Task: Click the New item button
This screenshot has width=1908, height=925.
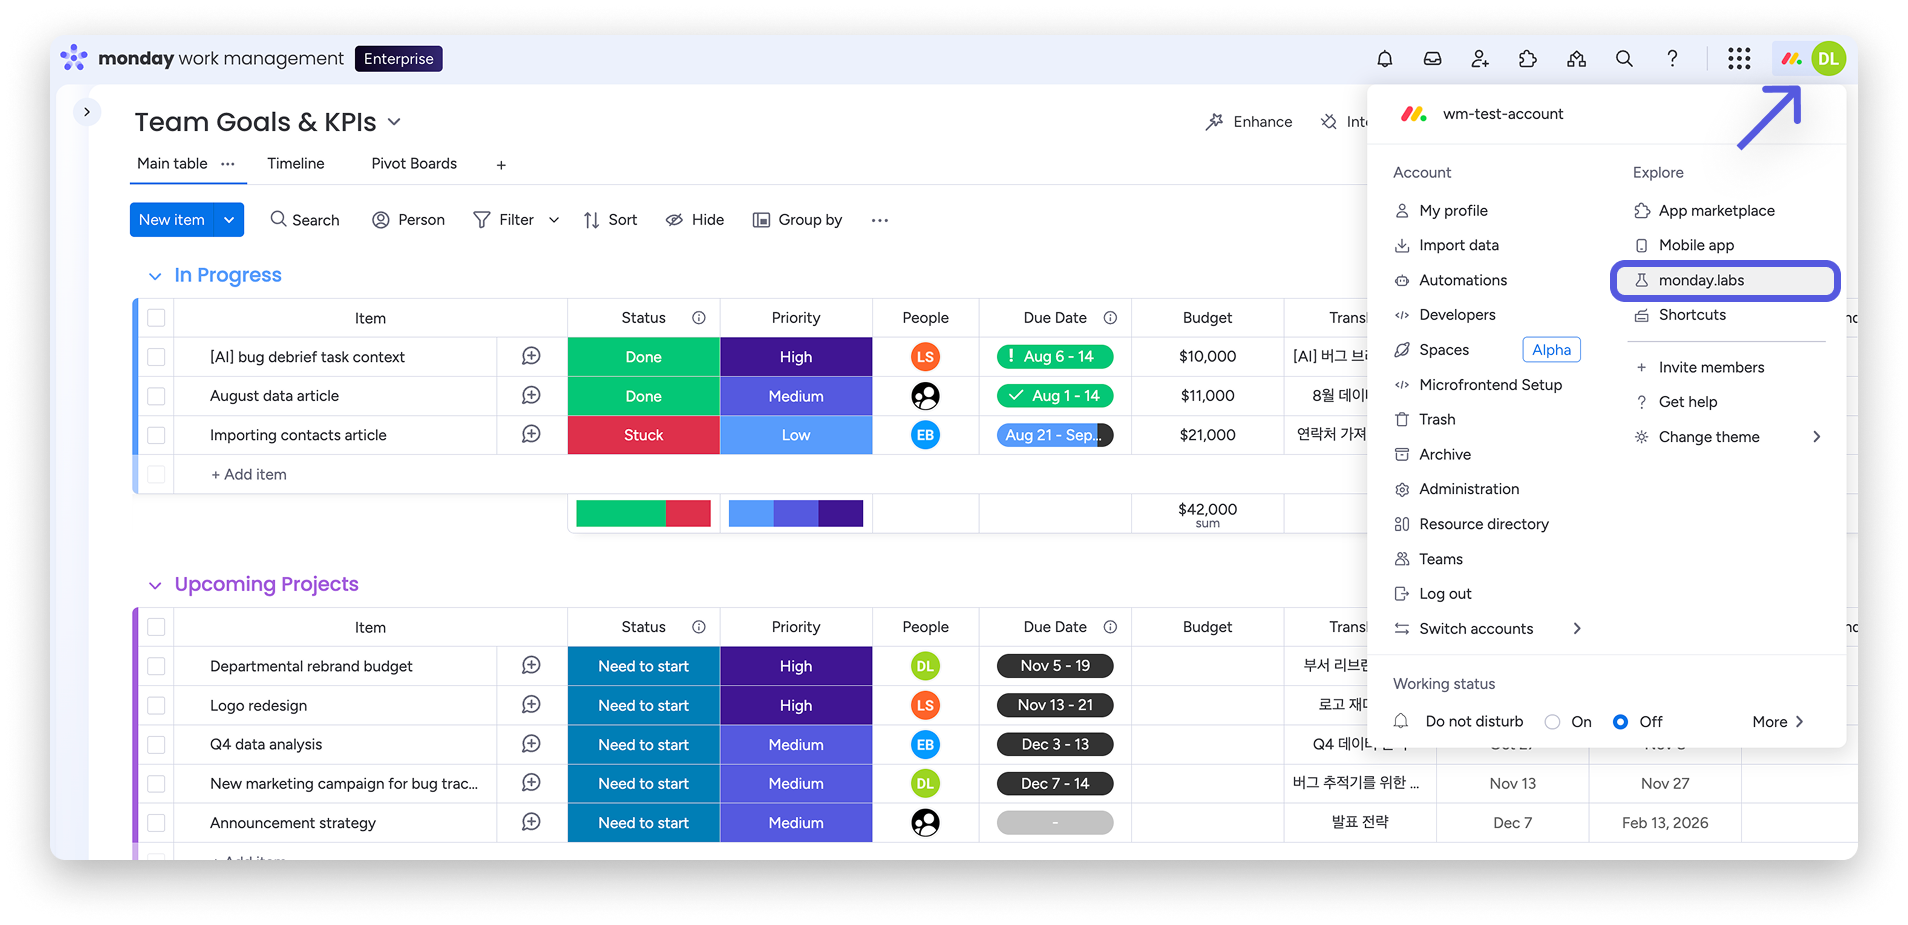Action: 172,220
